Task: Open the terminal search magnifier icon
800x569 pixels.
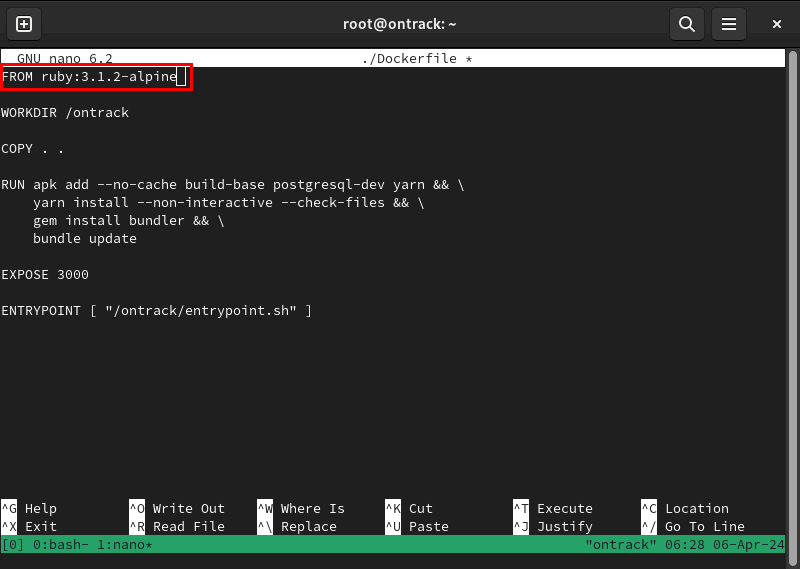Action: click(687, 24)
